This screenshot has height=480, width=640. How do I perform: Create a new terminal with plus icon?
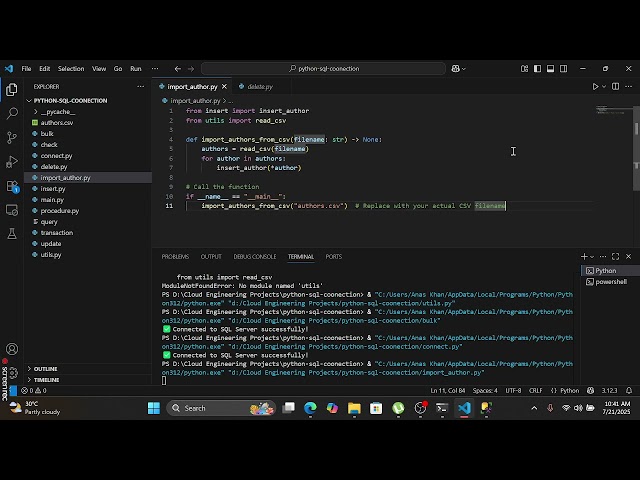(584, 256)
